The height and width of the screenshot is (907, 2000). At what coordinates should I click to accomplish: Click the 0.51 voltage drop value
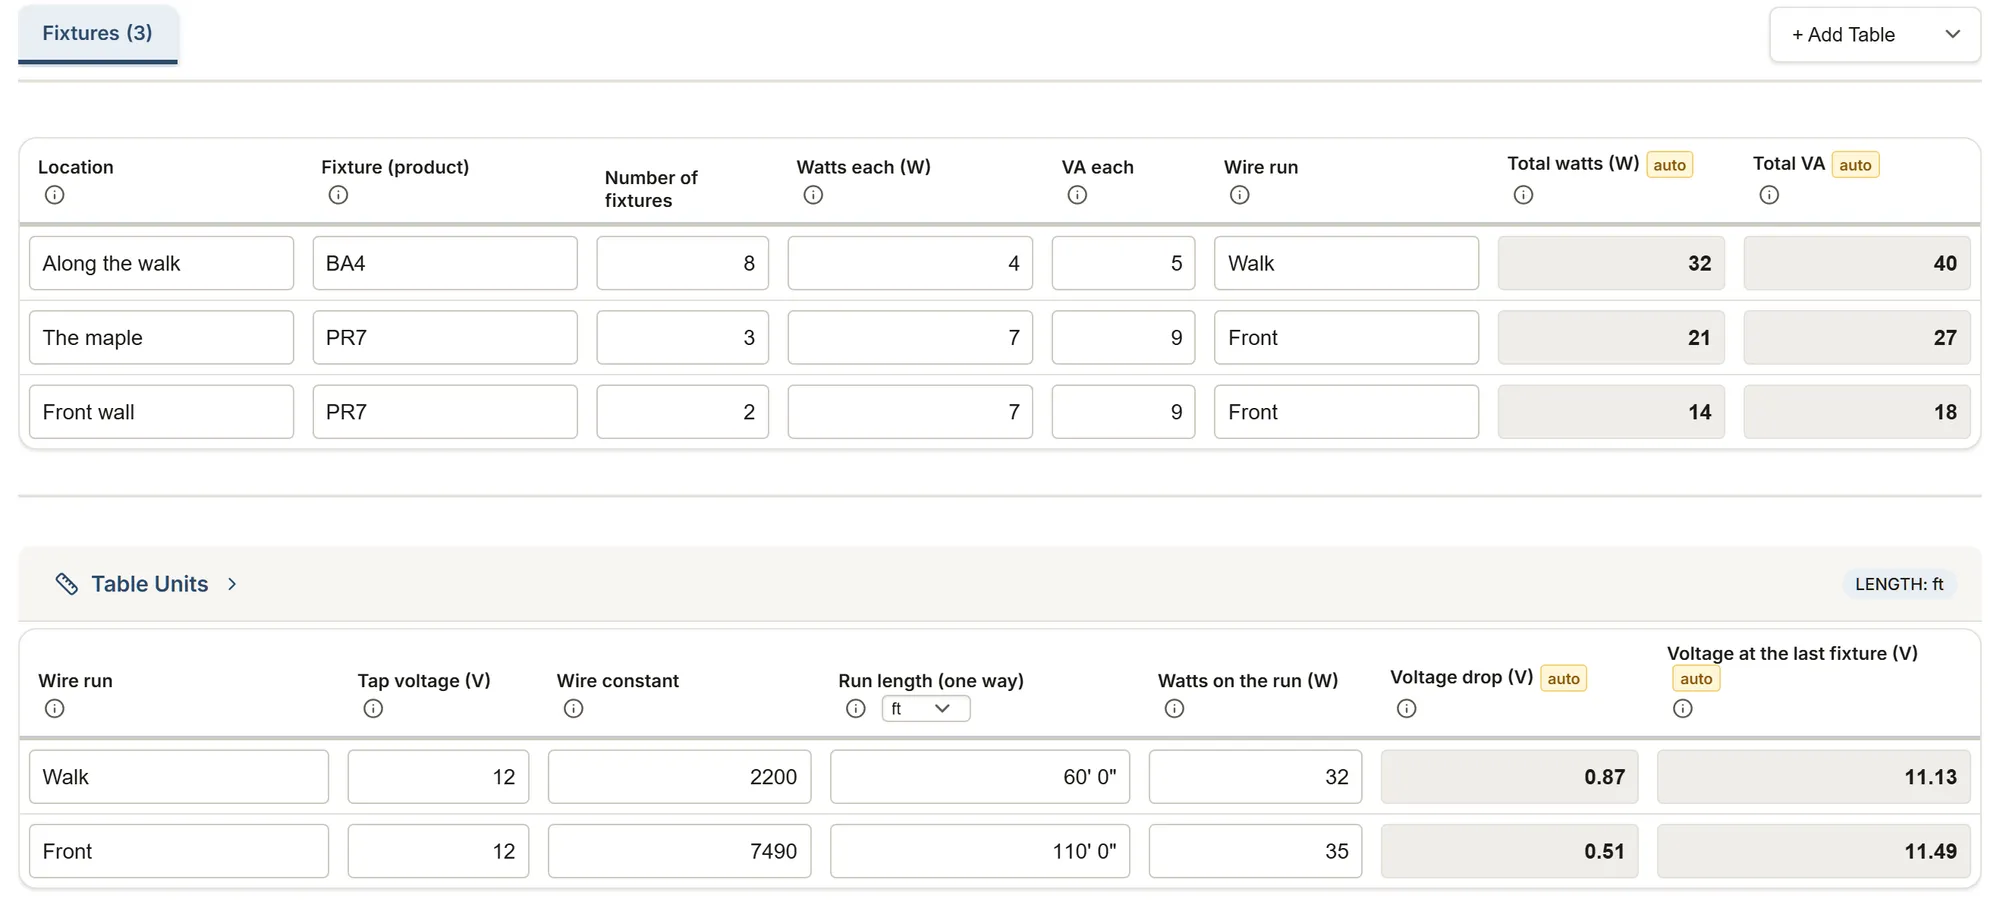click(x=1510, y=851)
